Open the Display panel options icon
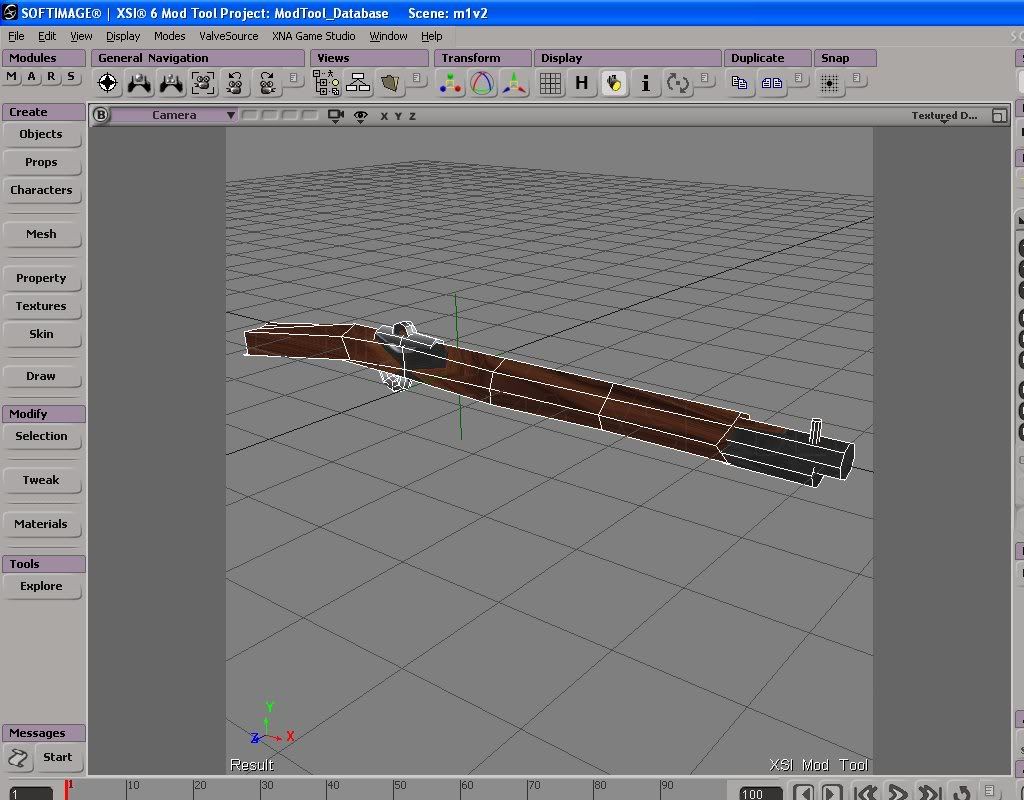This screenshot has width=1024, height=800. [705, 78]
